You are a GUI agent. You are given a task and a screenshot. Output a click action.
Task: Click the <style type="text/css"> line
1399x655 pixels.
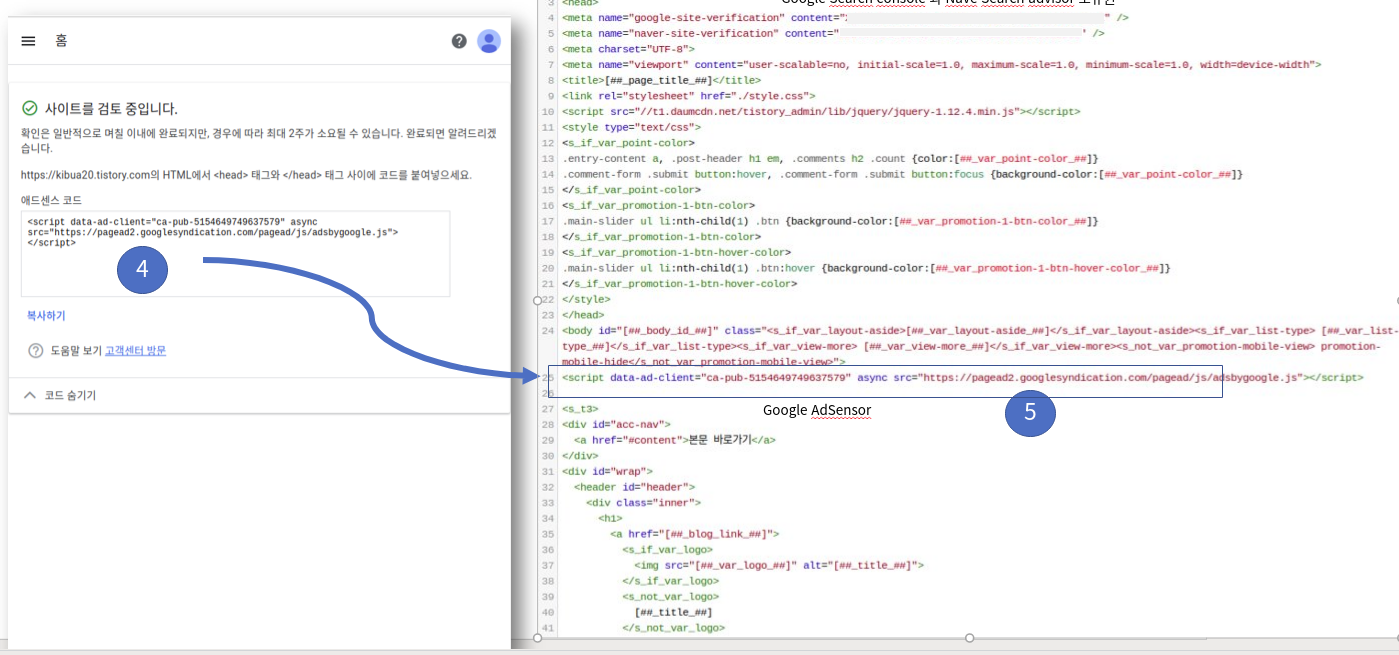631,127
